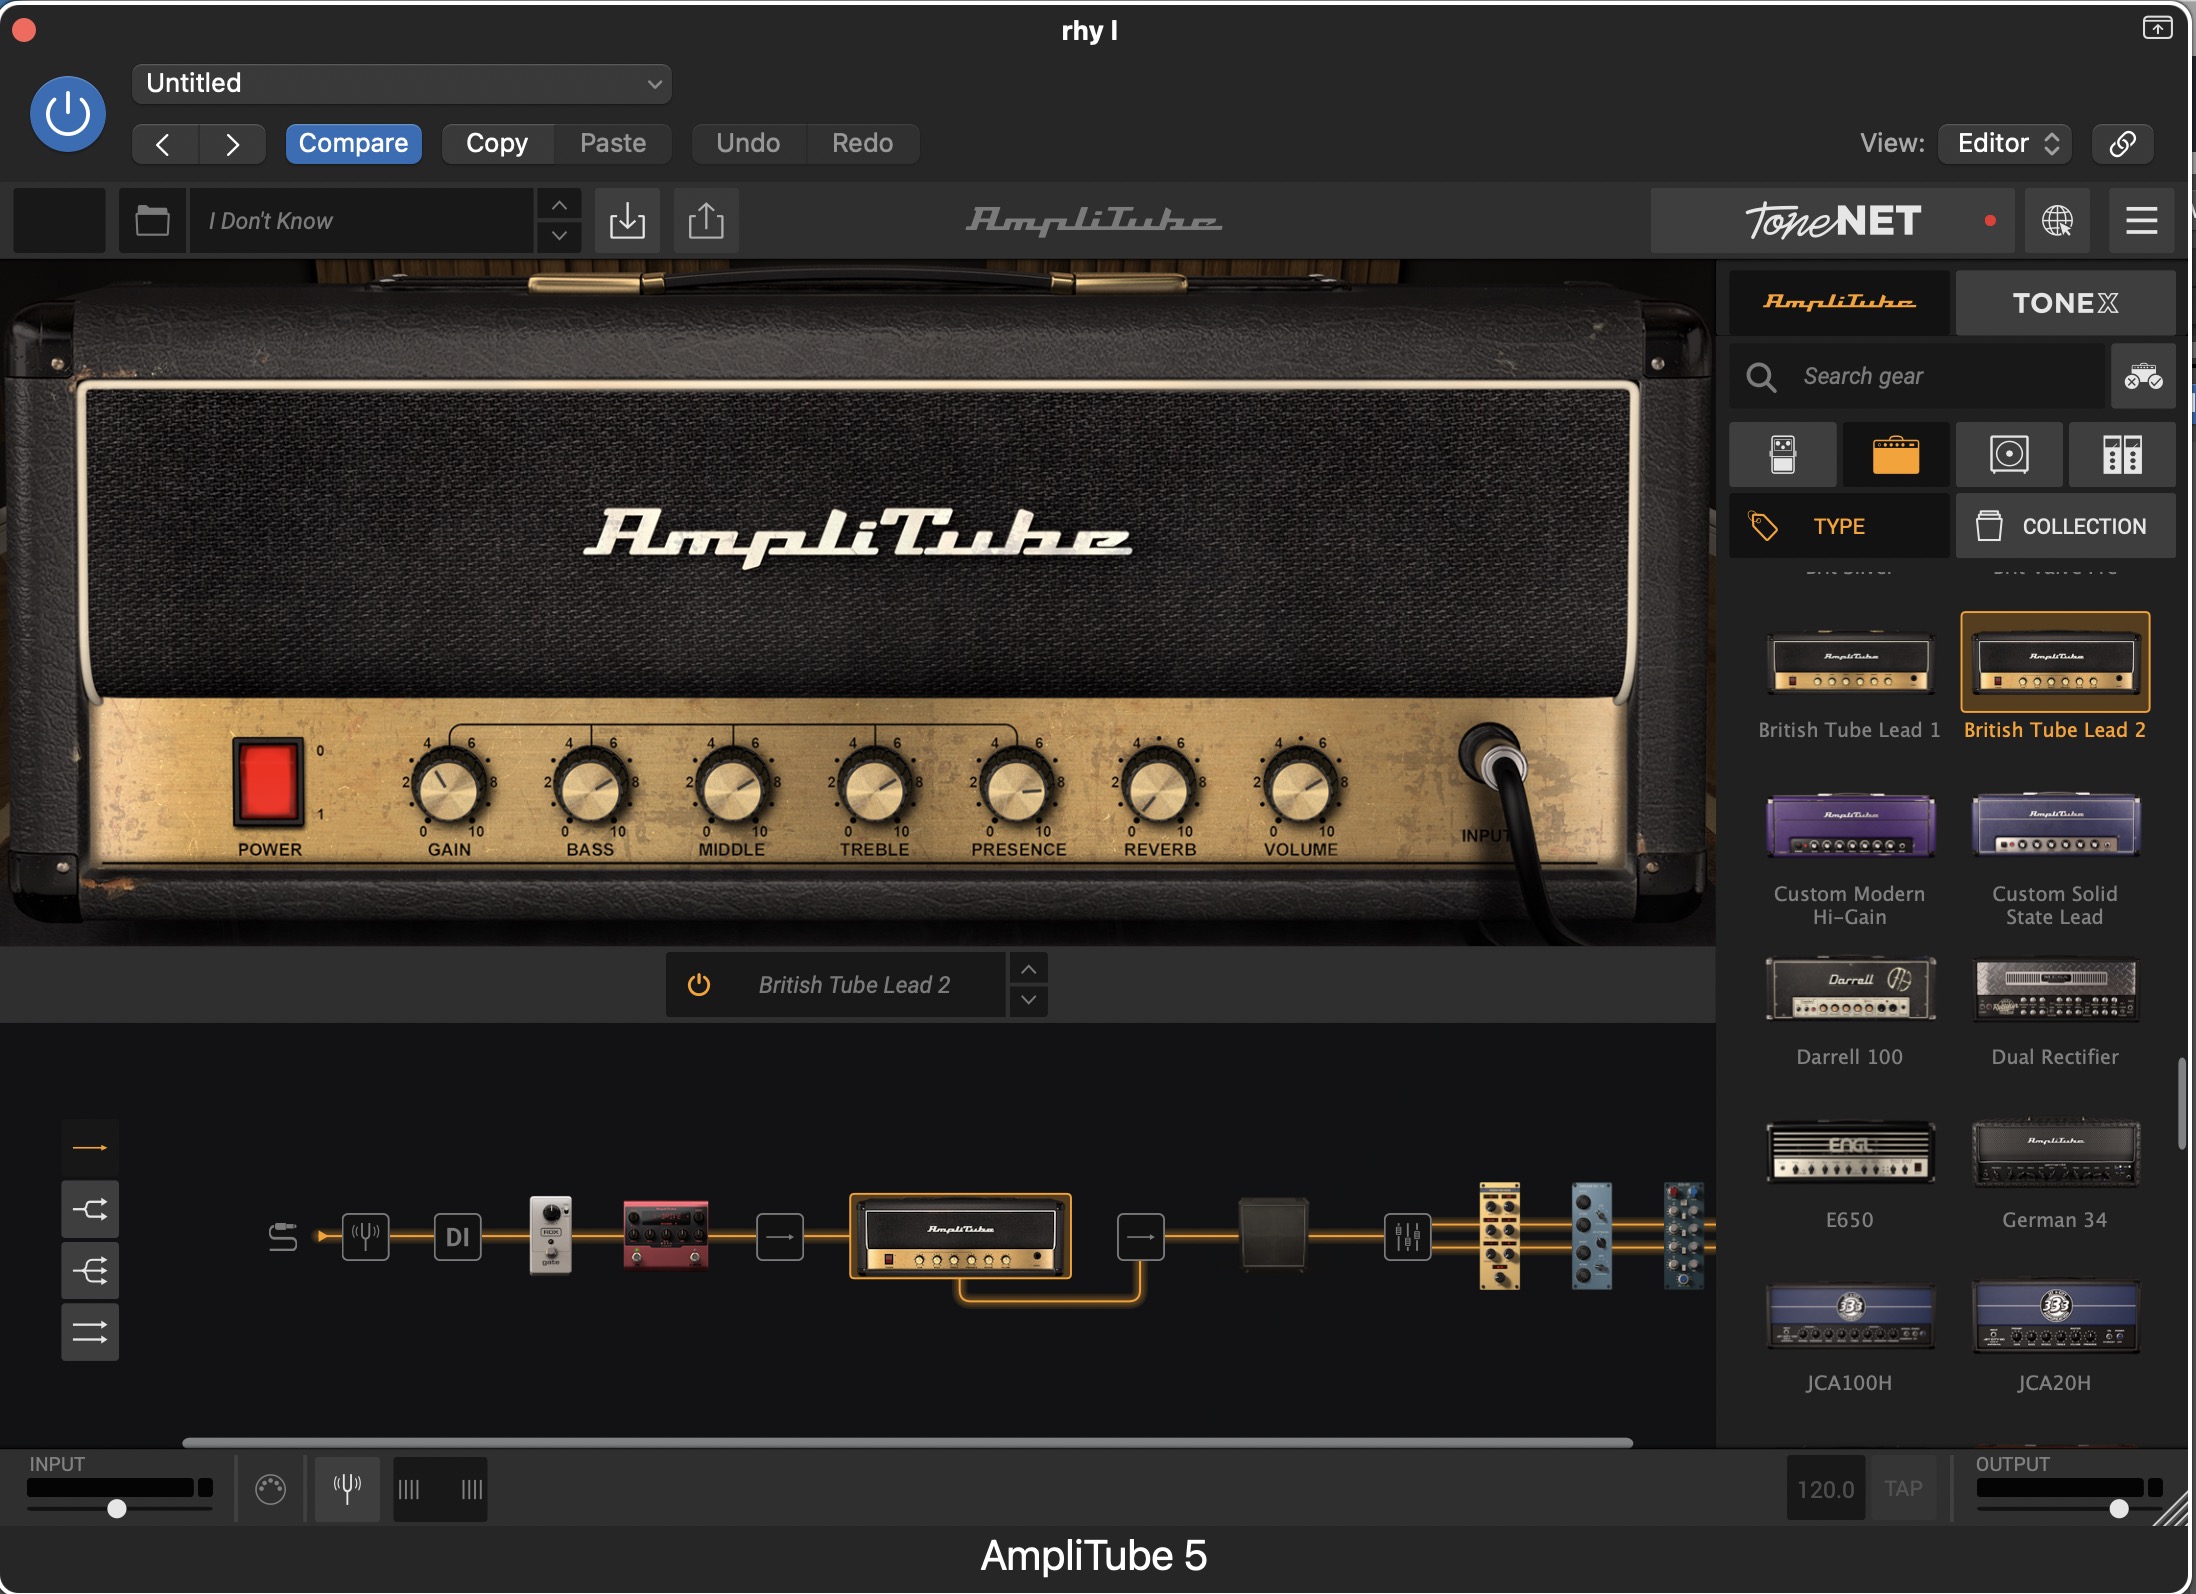2196x1594 pixels.
Task: Toggle the red POWER switch on amp
Action: click(268, 783)
